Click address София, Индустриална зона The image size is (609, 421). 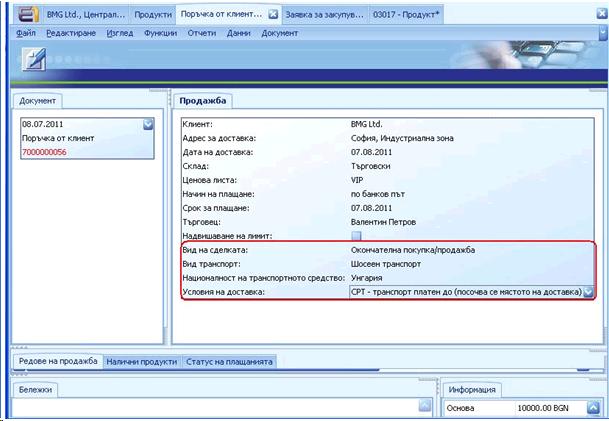[402, 138]
